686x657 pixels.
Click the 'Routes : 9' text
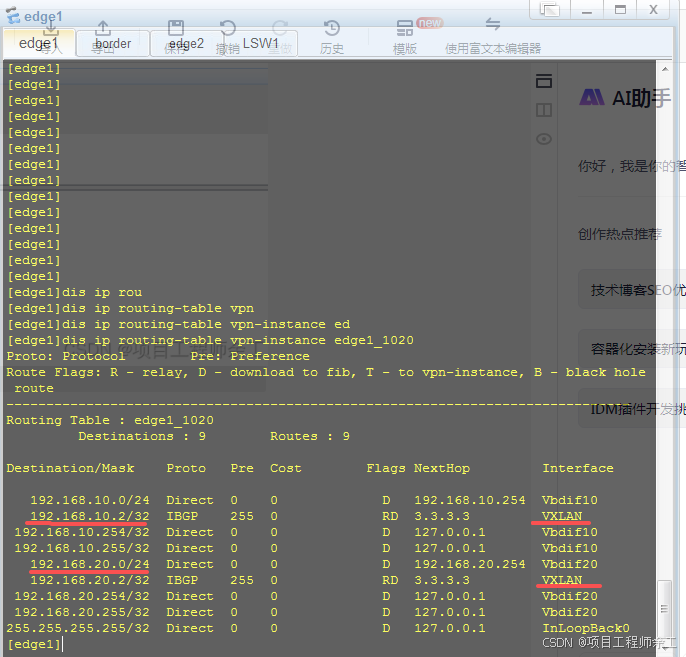click(310, 436)
